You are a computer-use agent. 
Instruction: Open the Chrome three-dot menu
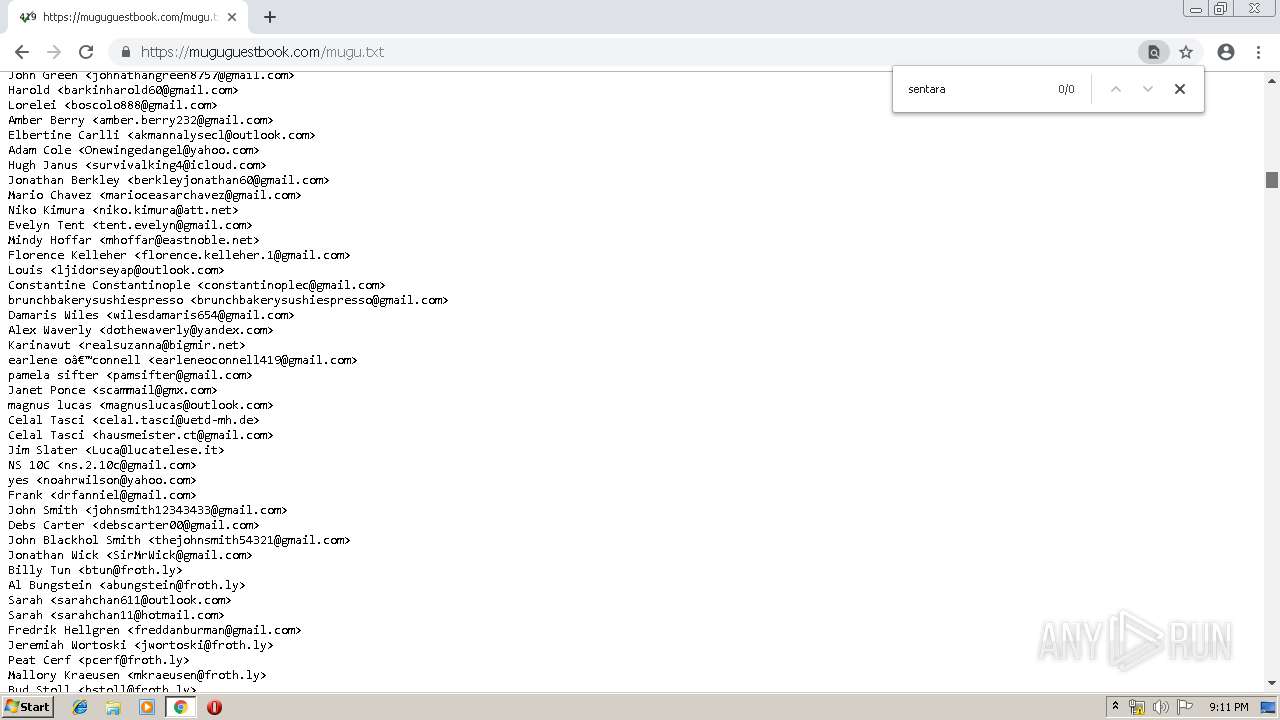1258,52
